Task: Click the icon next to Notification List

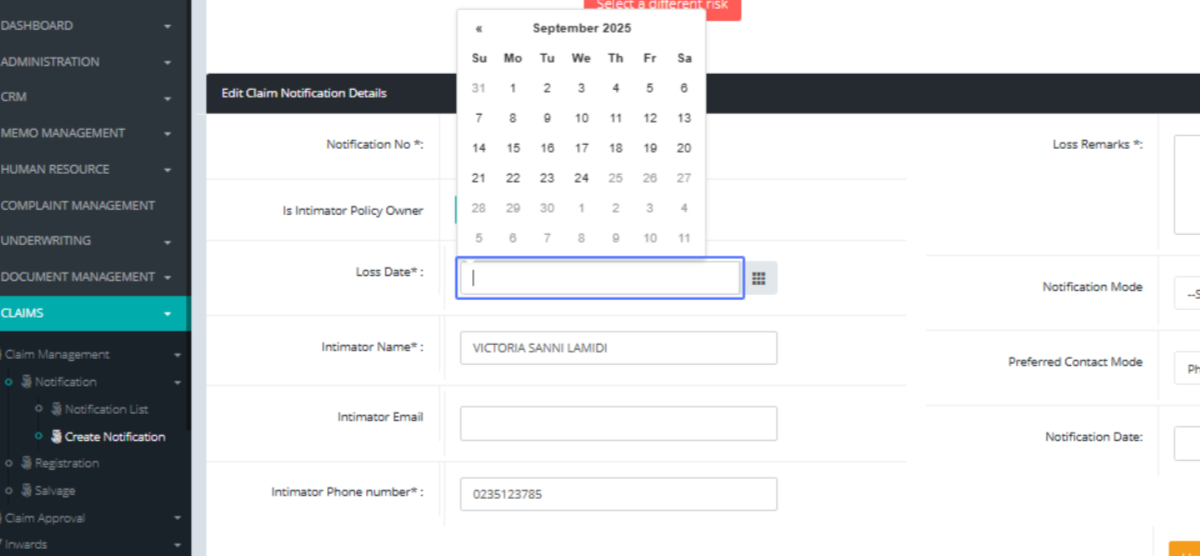Action: coord(56,409)
